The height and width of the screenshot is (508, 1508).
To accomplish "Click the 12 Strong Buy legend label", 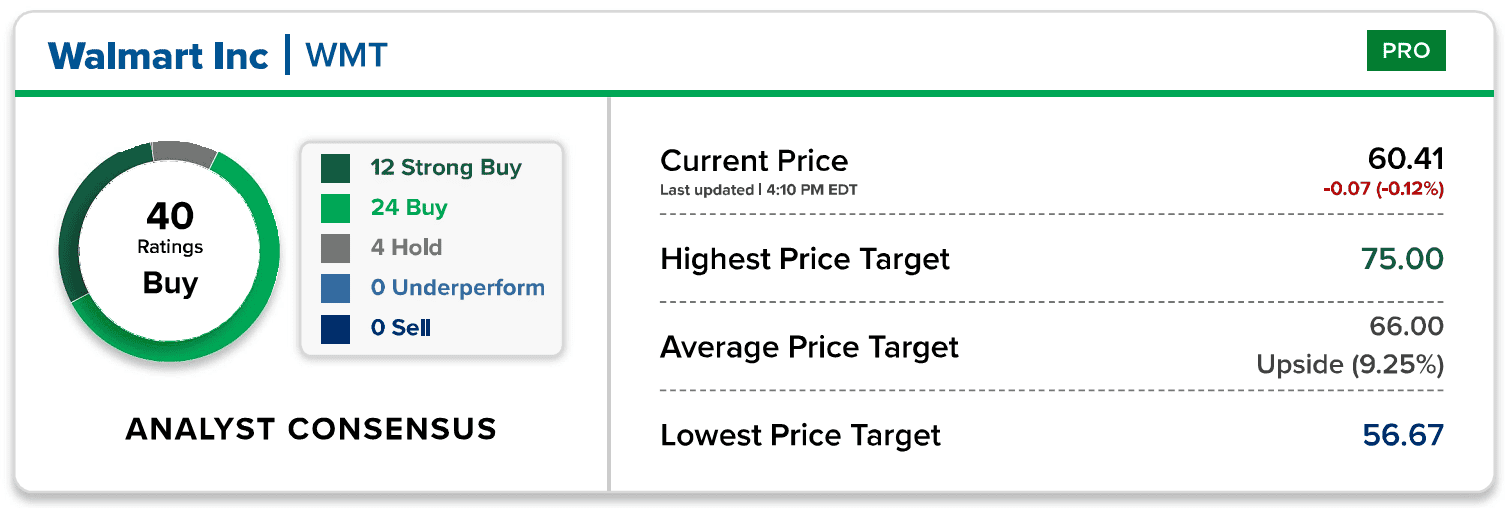I will (446, 168).
